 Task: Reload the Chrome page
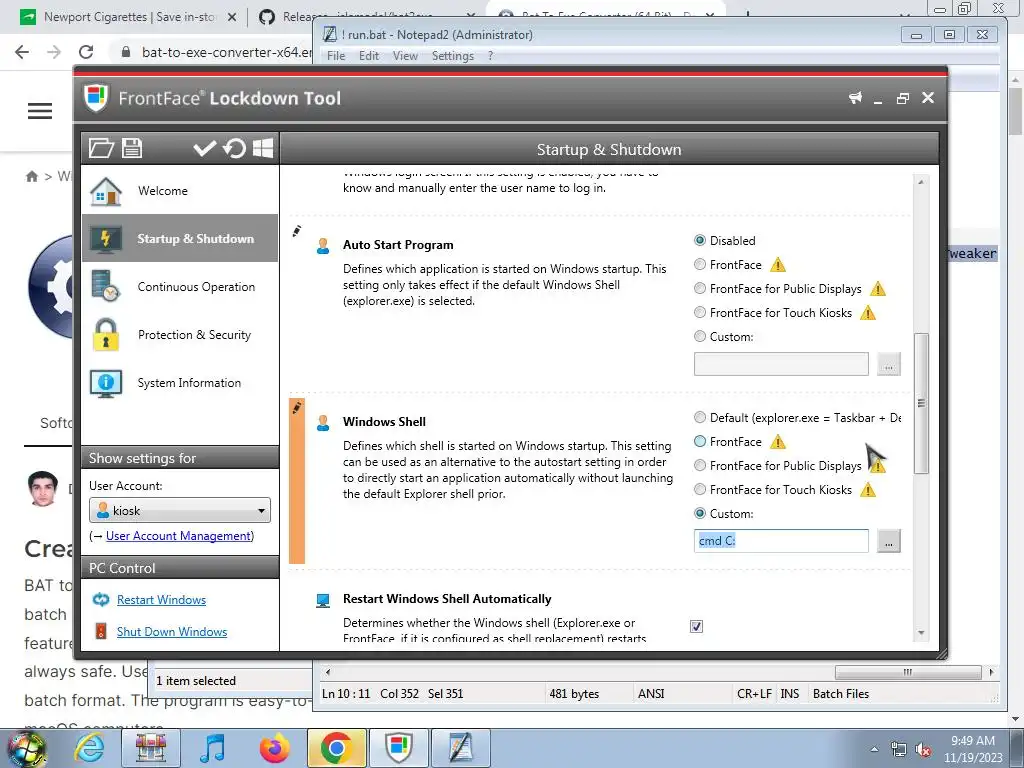click(x=86, y=52)
